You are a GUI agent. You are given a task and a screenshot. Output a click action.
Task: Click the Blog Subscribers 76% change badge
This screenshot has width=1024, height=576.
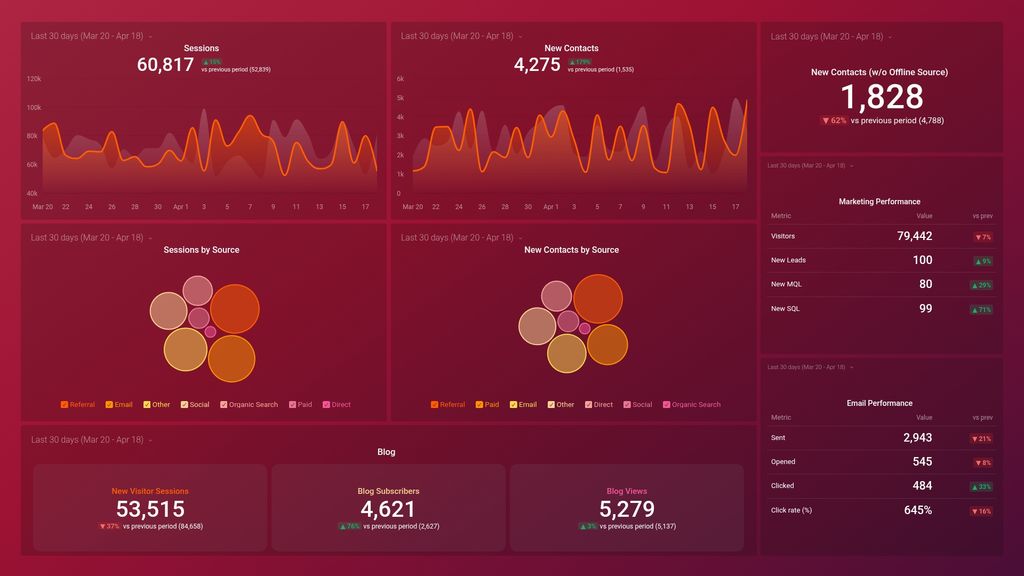point(349,526)
